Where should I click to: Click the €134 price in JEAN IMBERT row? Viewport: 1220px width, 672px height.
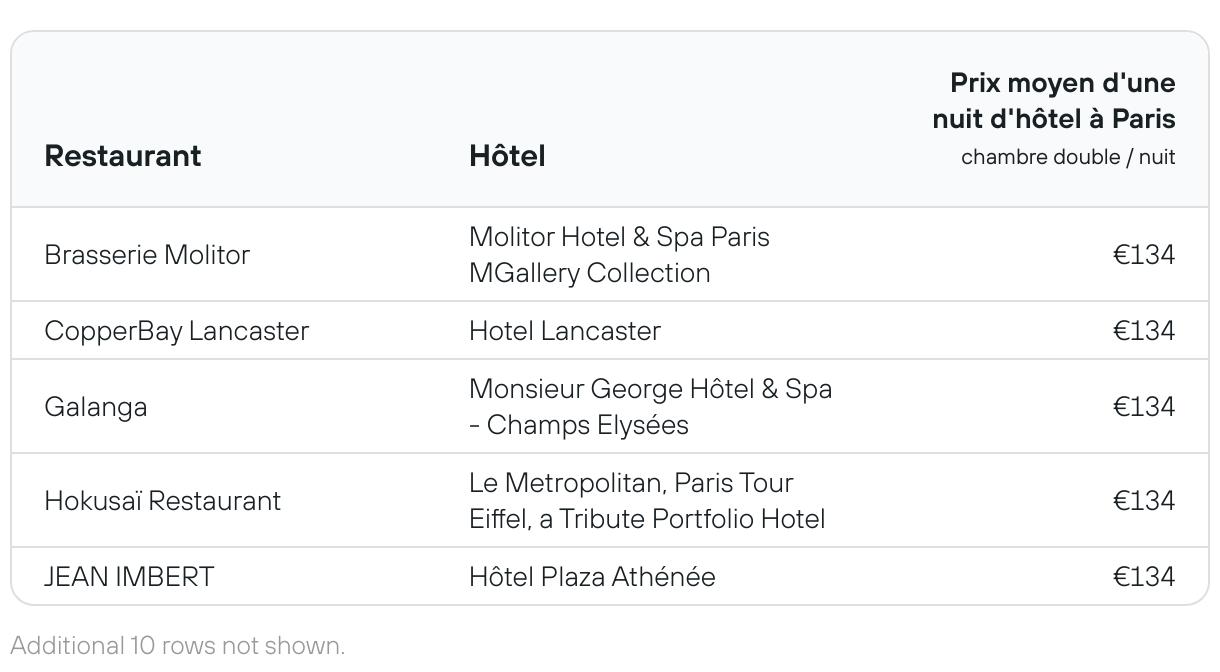click(1143, 577)
